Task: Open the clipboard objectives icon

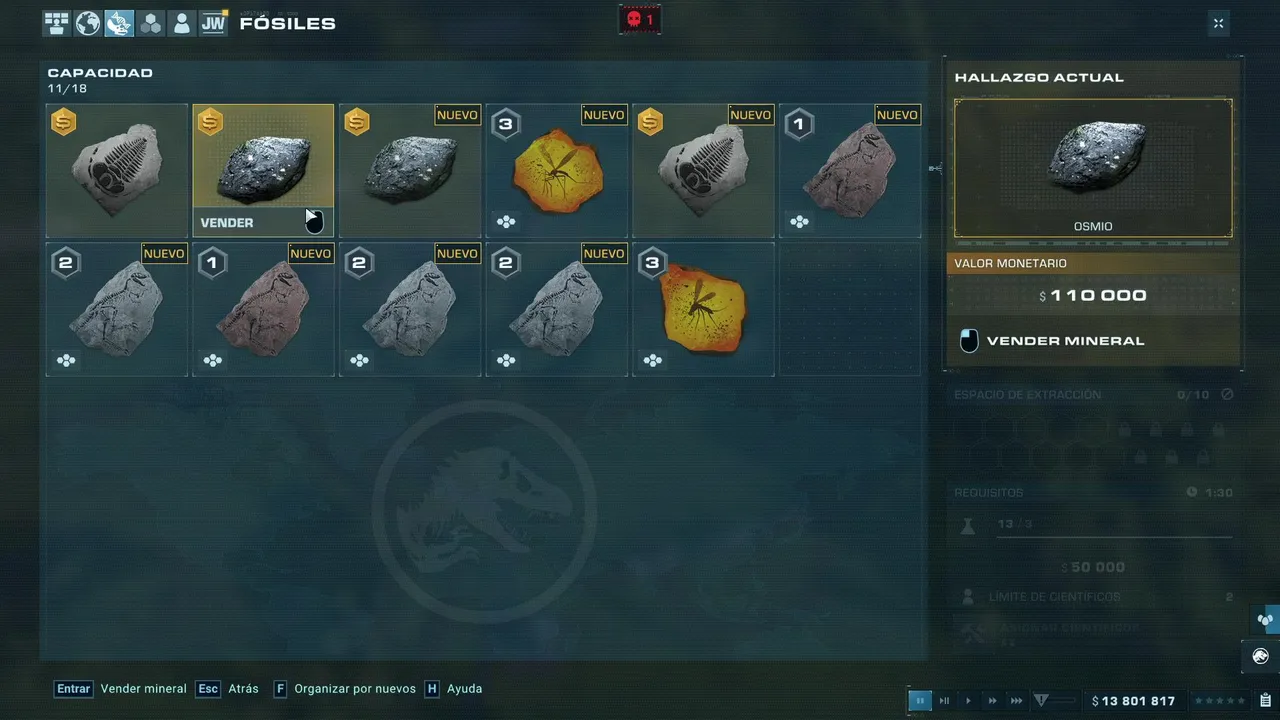Action: pyautogui.click(x=1266, y=701)
